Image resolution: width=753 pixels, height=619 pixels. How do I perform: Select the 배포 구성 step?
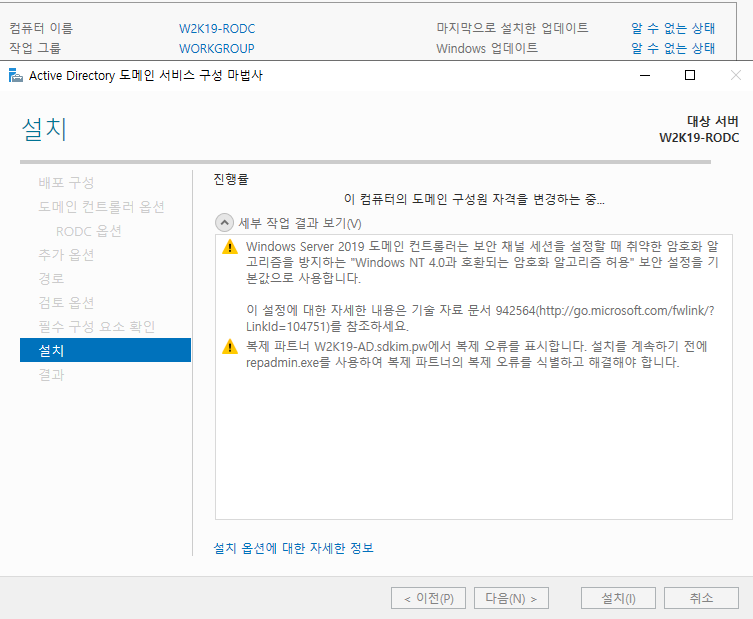click(x=66, y=182)
